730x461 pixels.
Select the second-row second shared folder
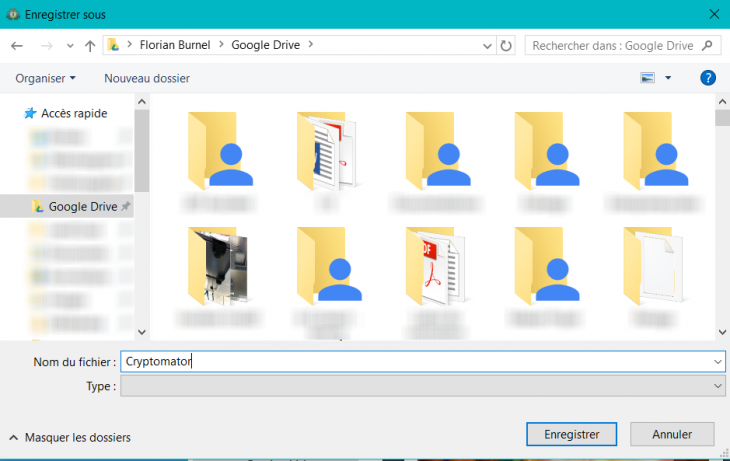tap(329, 266)
